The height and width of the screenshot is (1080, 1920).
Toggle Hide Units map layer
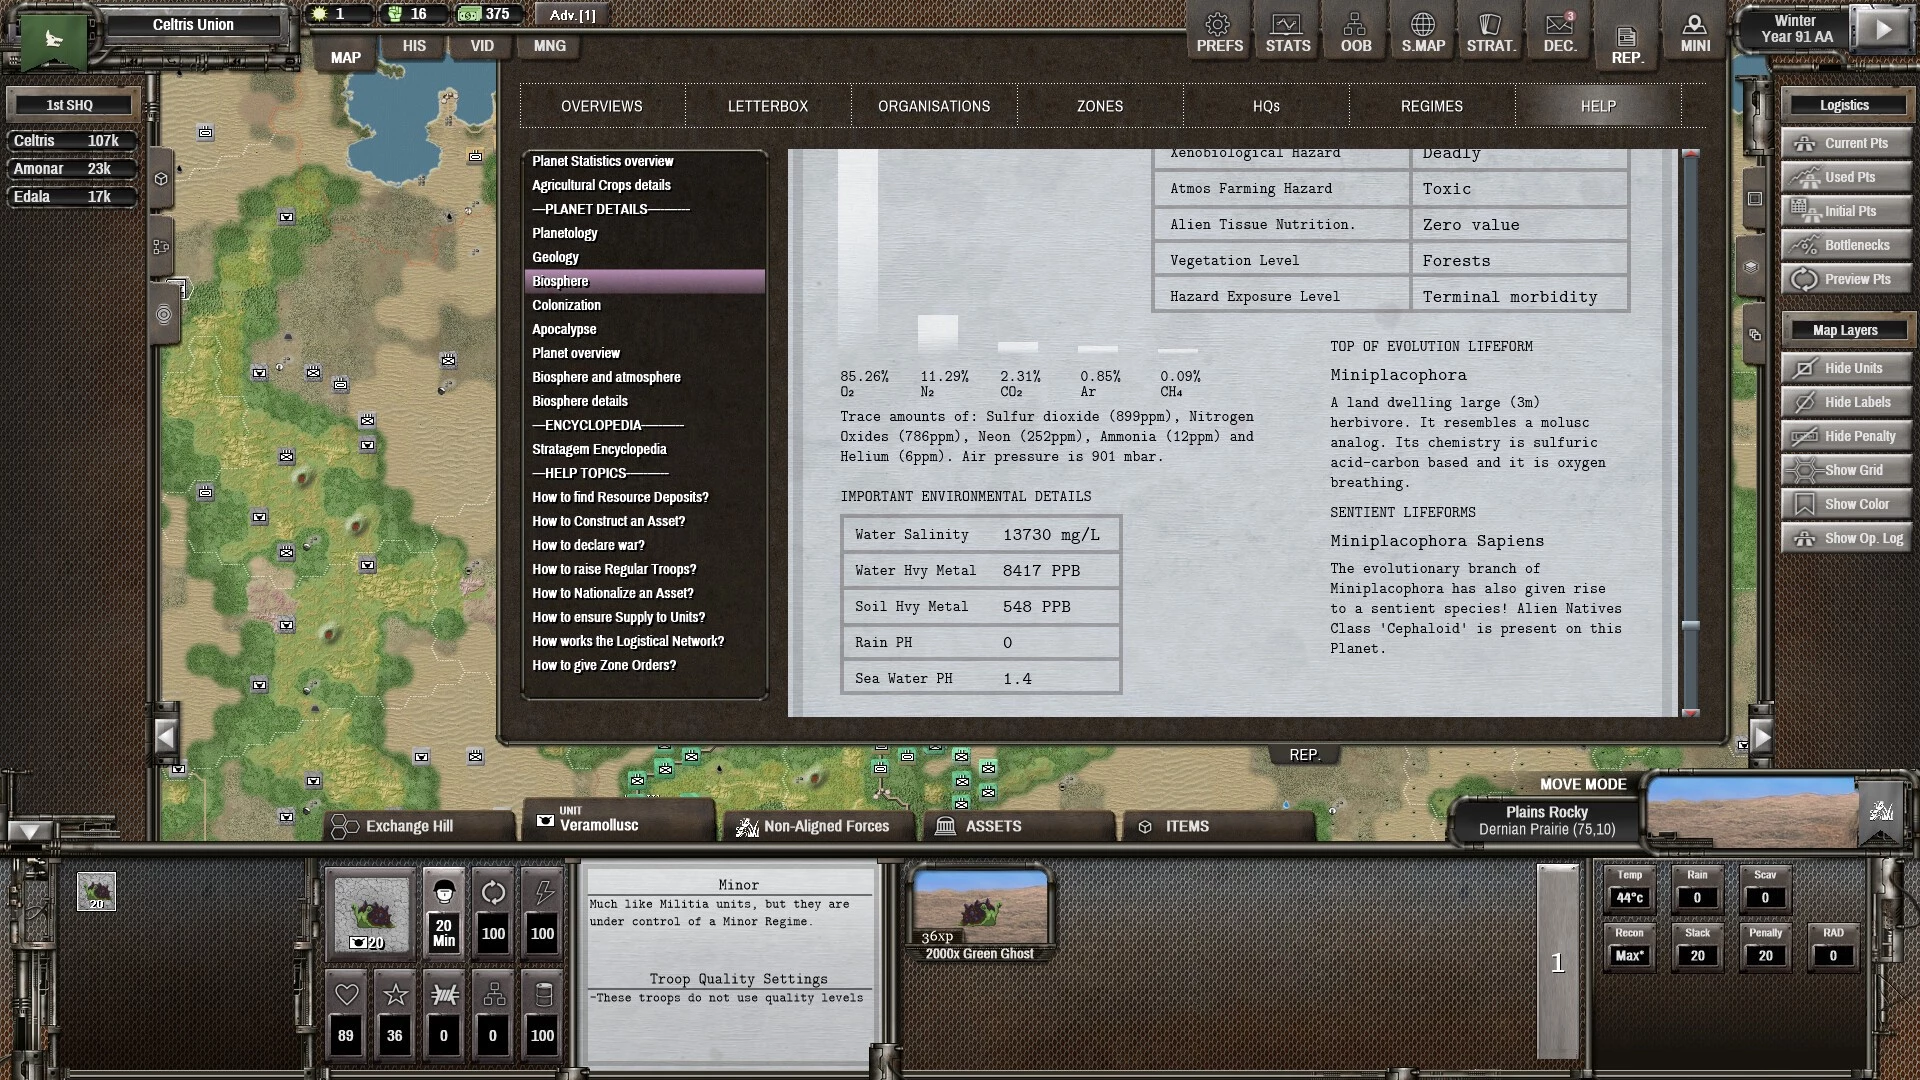point(1846,368)
